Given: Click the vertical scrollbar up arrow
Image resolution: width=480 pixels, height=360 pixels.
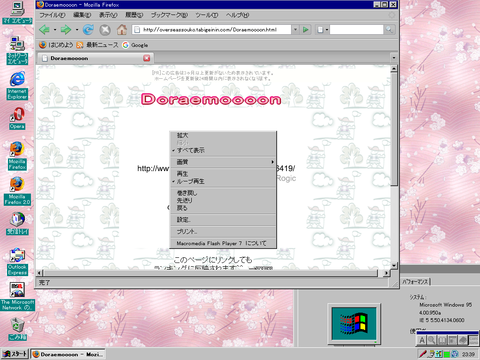Looking at the screenshot, I should point(394,69).
